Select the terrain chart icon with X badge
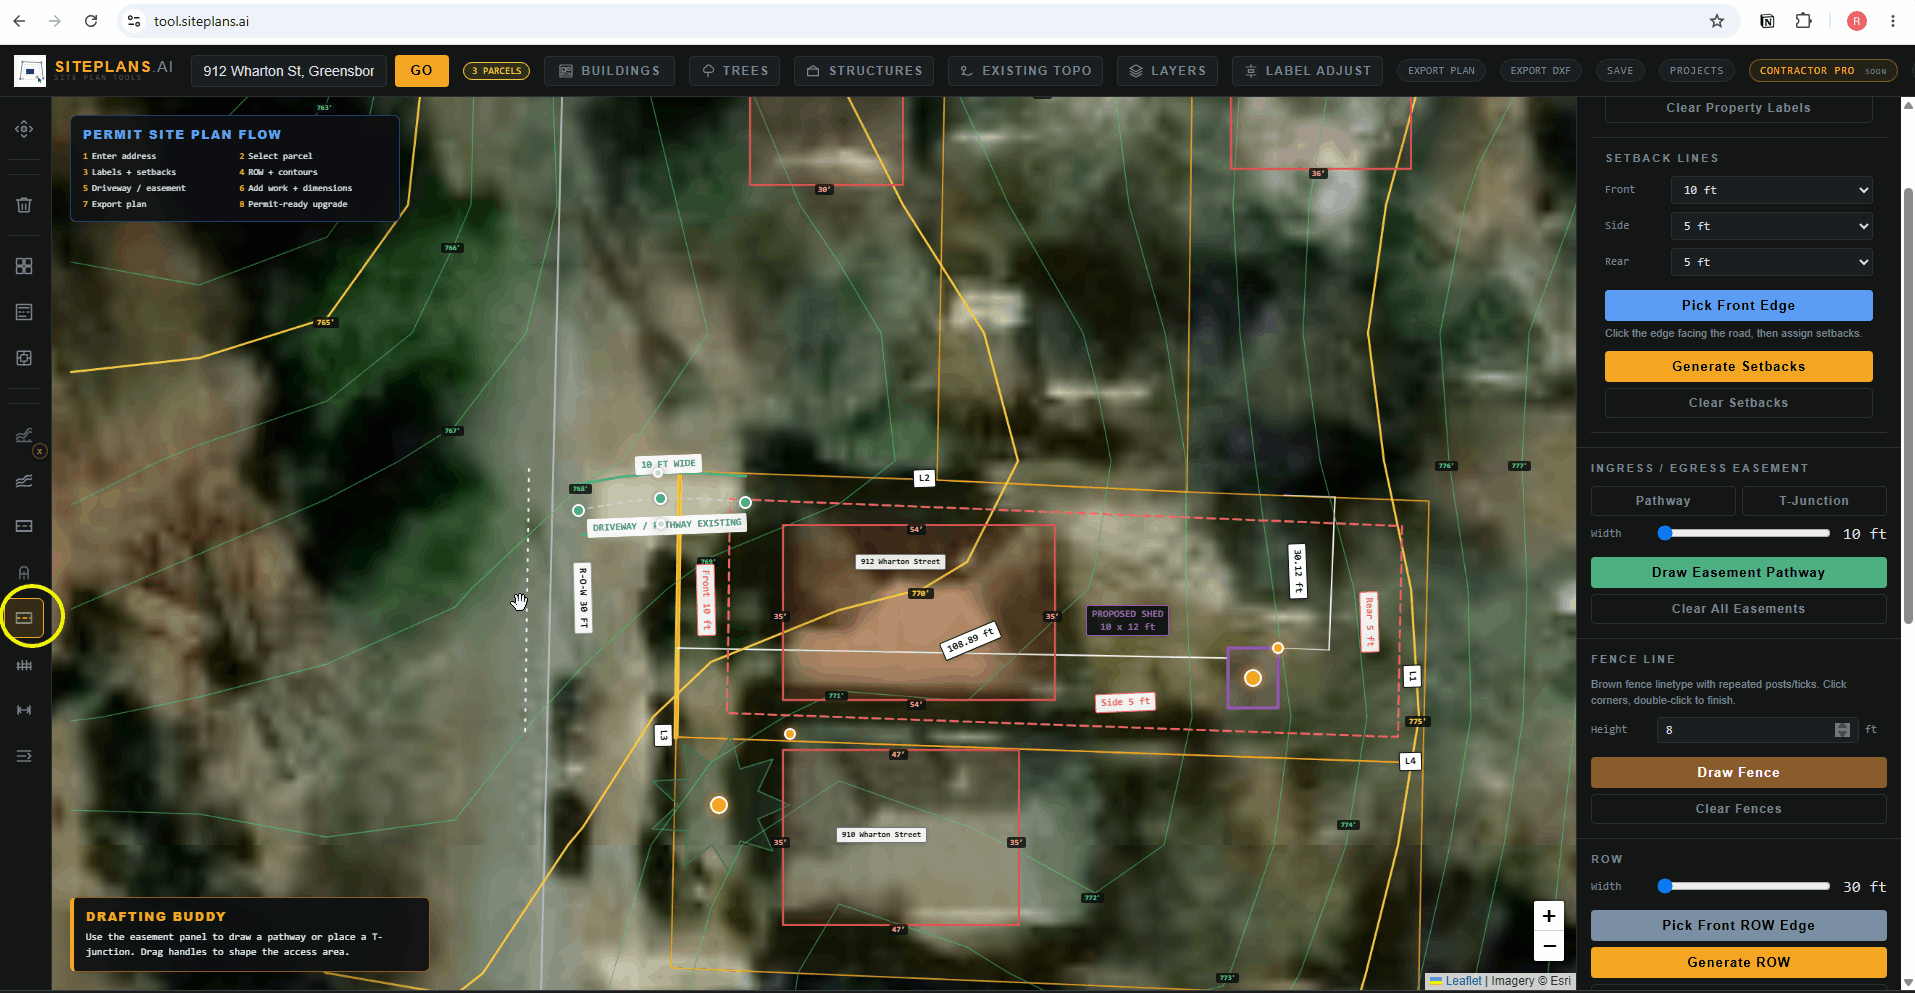 [24, 436]
